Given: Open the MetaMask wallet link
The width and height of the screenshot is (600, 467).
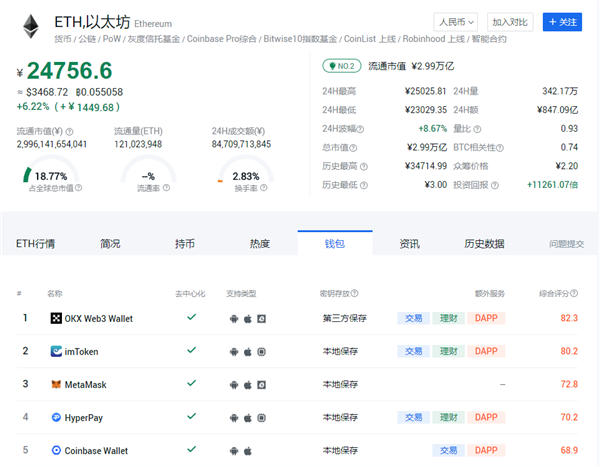Looking at the screenshot, I should (85, 385).
